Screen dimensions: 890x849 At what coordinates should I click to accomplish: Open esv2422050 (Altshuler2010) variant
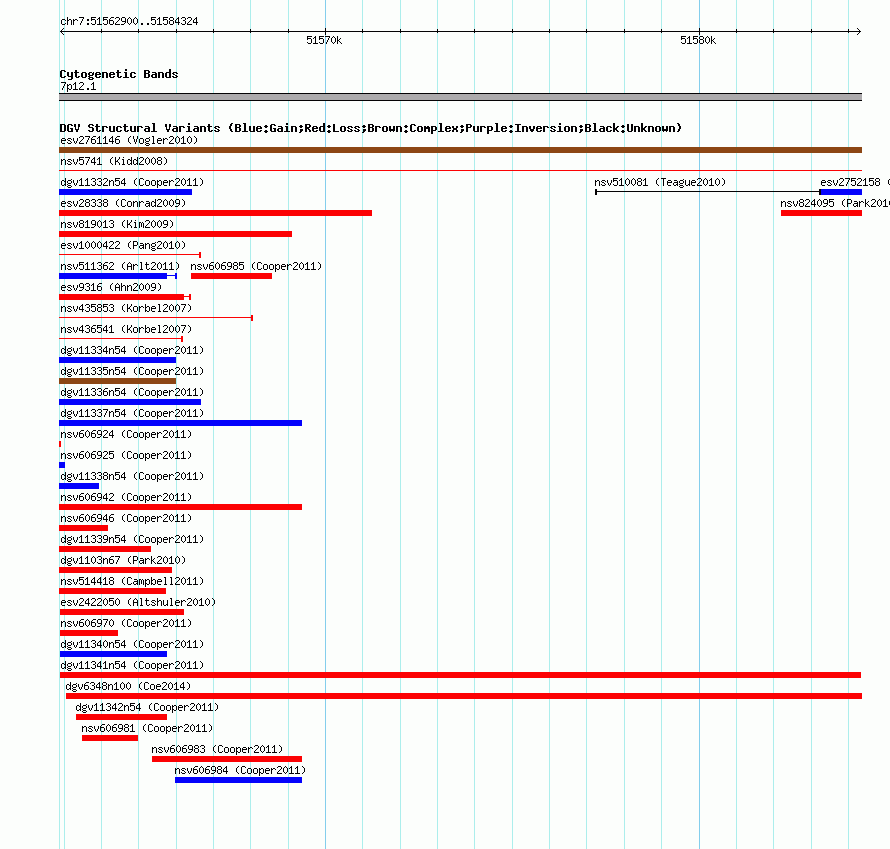[x=138, y=602]
